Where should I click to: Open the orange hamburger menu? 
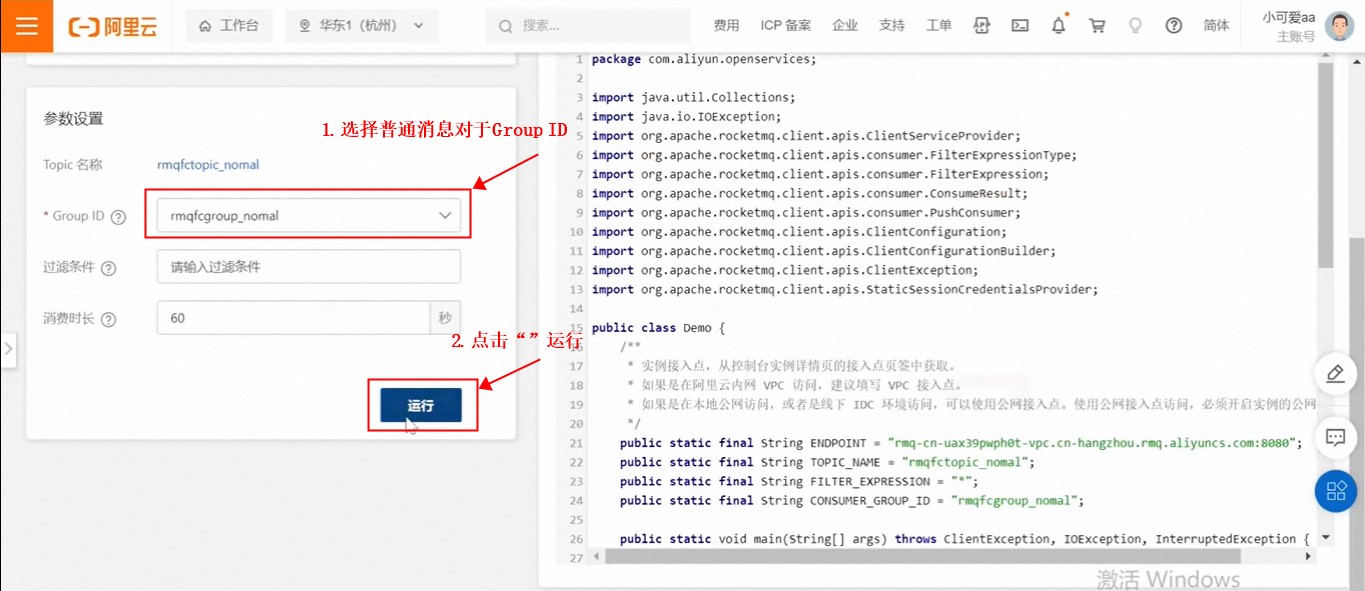[26, 26]
